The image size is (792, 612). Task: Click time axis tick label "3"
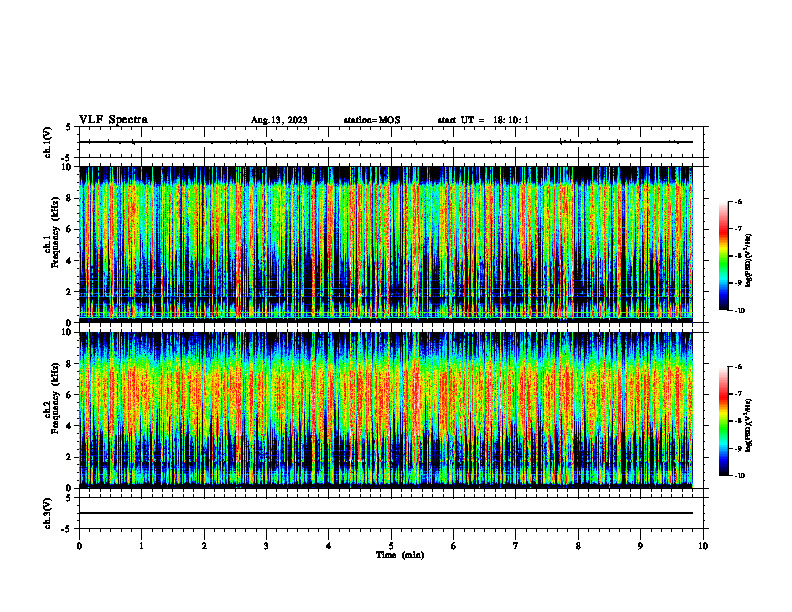(267, 546)
